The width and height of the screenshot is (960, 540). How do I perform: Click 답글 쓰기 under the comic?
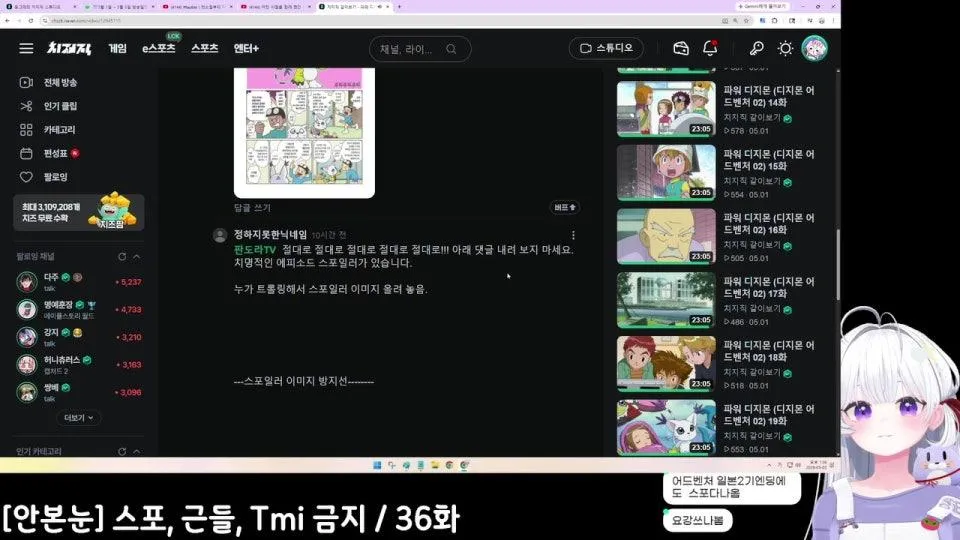pyautogui.click(x=252, y=208)
